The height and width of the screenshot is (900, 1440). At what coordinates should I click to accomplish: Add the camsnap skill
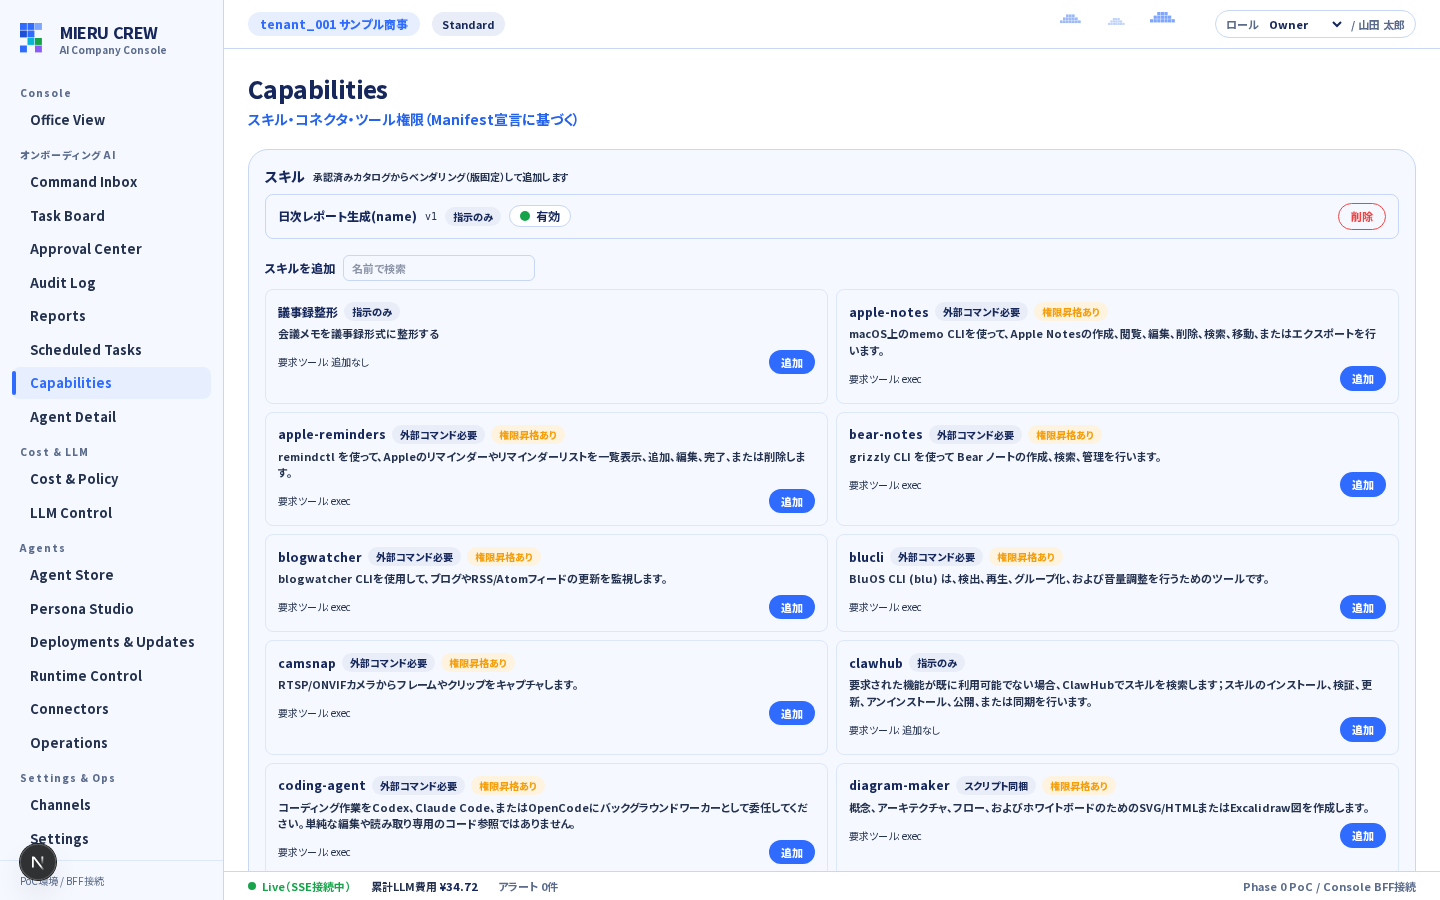coord(792,713)
